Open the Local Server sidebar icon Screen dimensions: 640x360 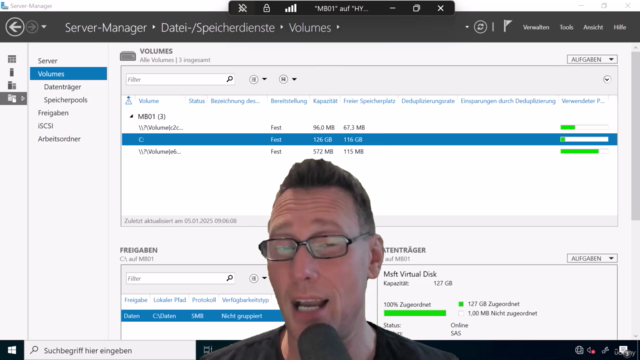[12, 72]
